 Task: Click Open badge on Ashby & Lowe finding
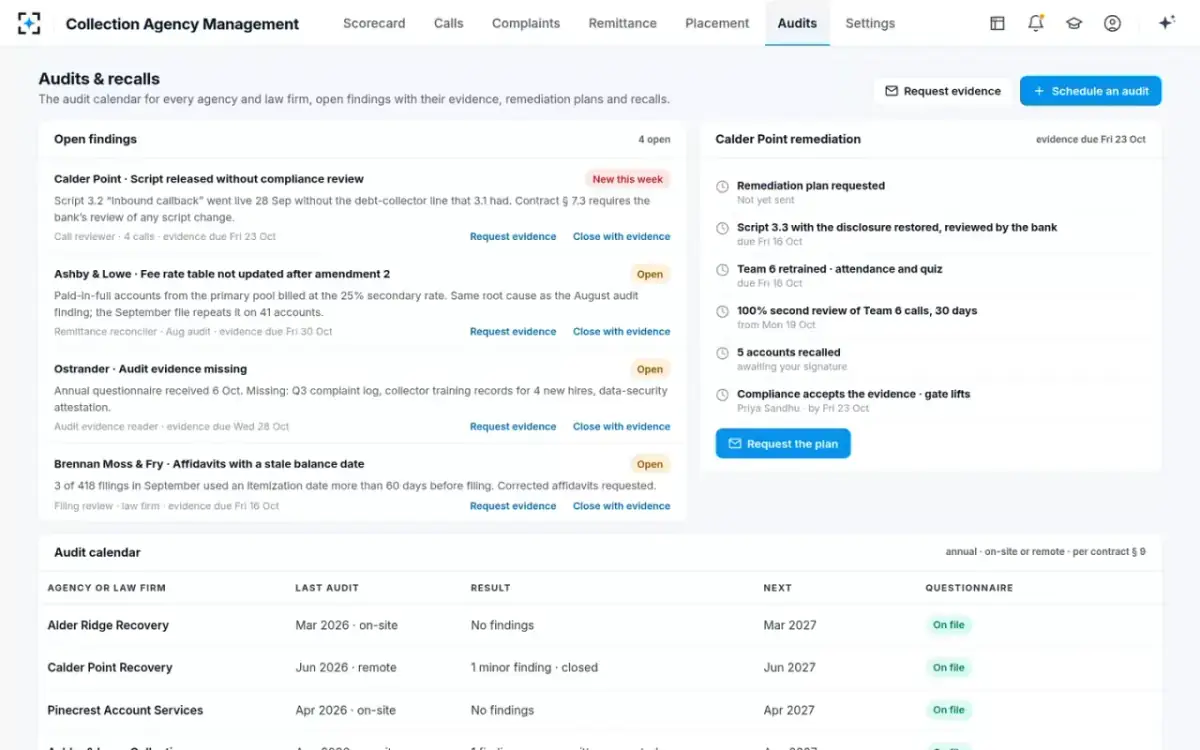point(650,274)
